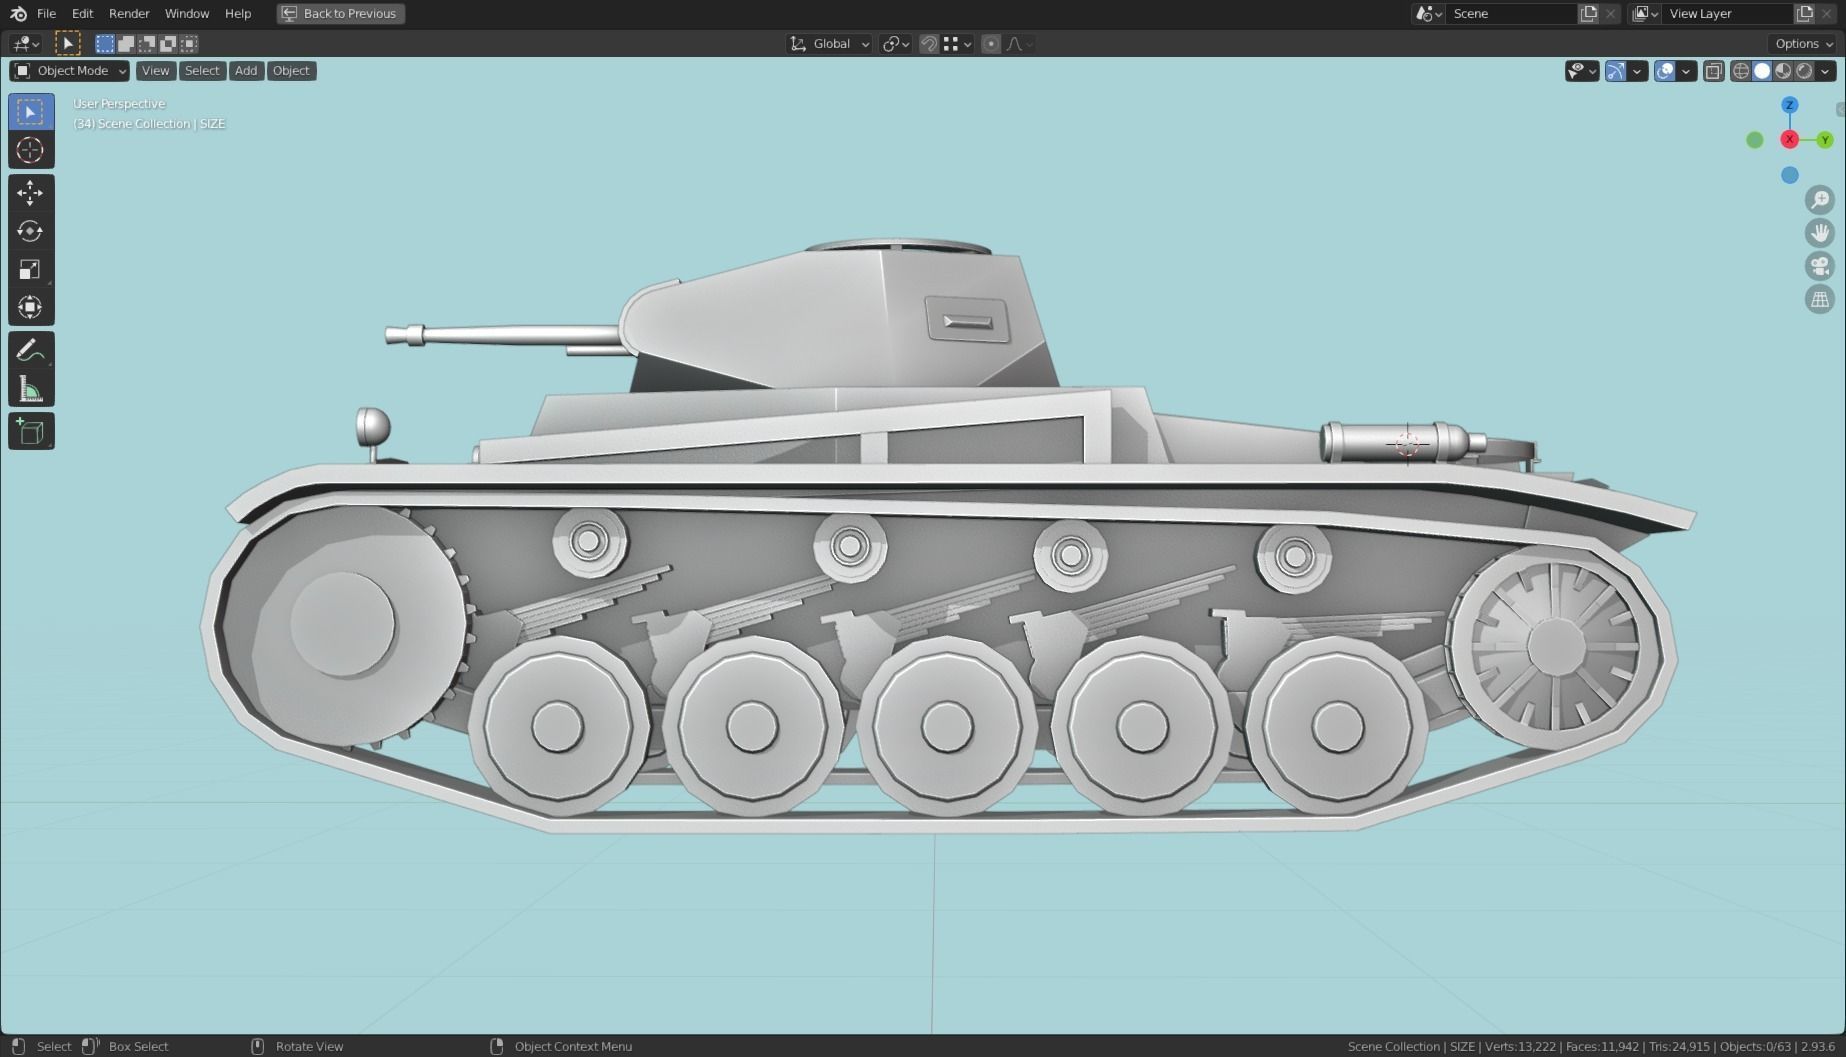Click the green Y axis on gizmo

(1825, 140)
